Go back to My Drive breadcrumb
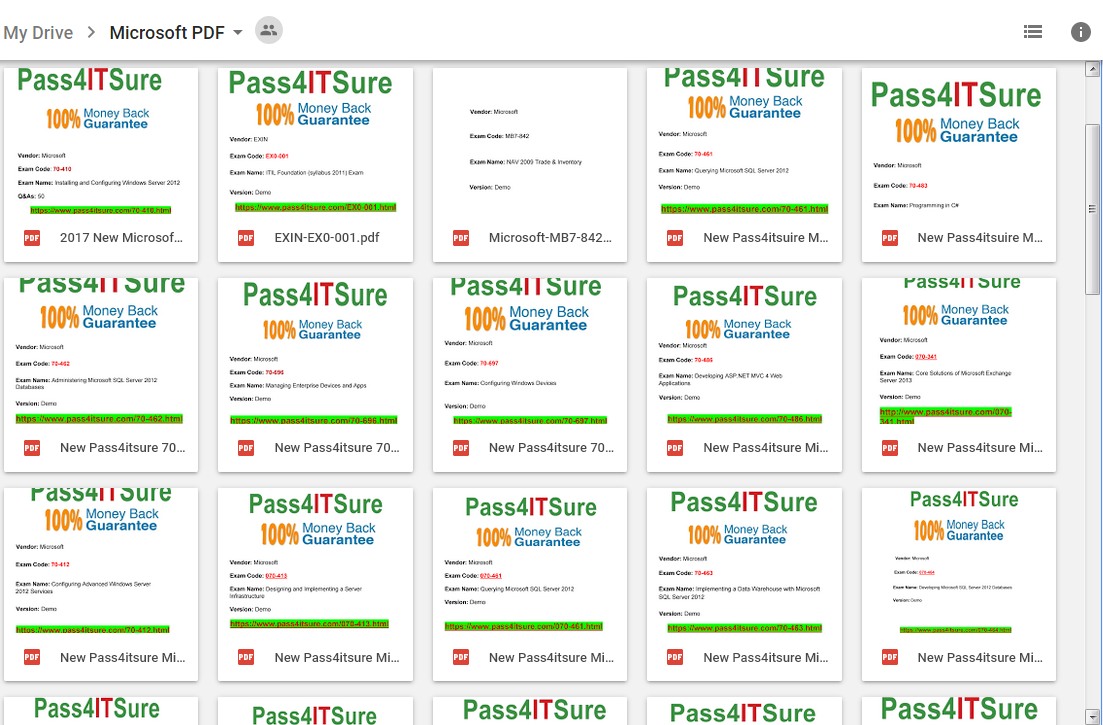This screenshot has height=725, width=1103. pyautogui.click(x=38, y=32)
